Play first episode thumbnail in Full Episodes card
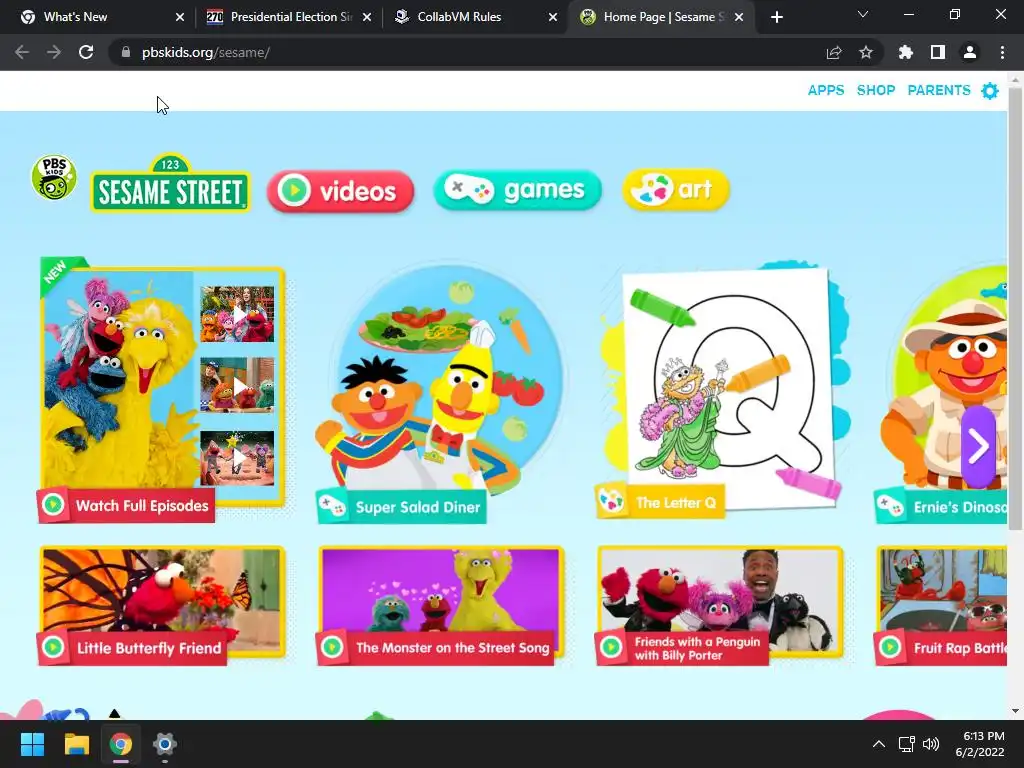 (237, 314)
